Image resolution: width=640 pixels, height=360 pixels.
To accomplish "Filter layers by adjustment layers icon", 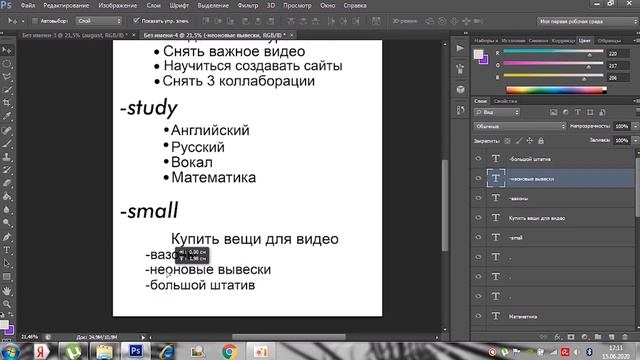I will 566,112.
